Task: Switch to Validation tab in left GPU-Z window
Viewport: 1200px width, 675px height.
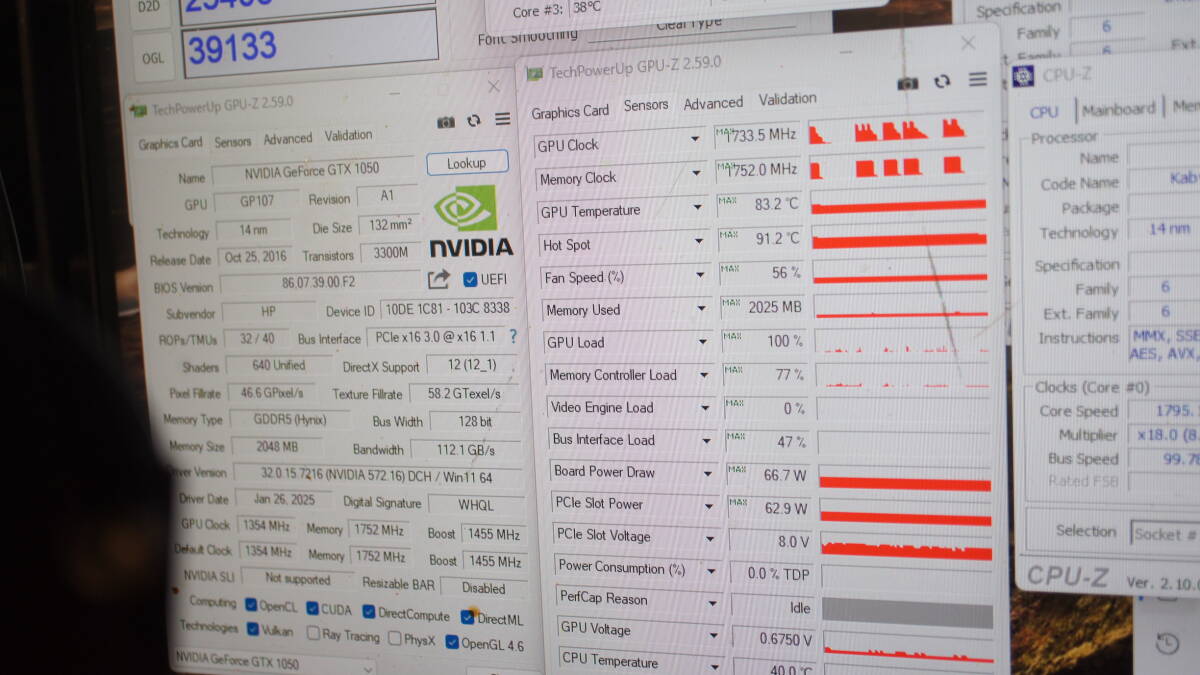Action: click(x=349, y=135)
